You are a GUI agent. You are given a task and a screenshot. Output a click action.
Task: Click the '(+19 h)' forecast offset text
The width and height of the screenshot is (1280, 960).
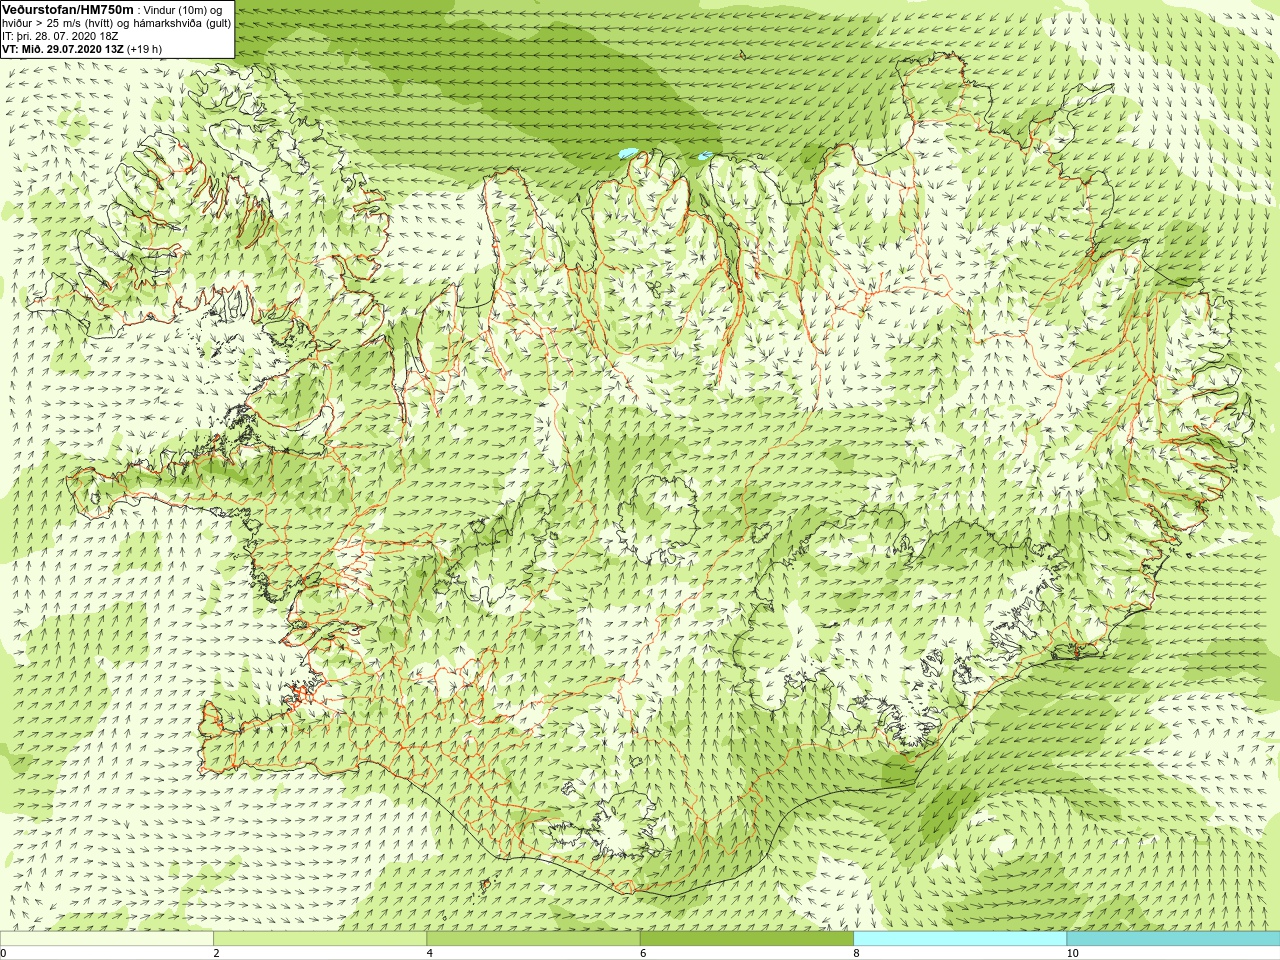point(144,49)
